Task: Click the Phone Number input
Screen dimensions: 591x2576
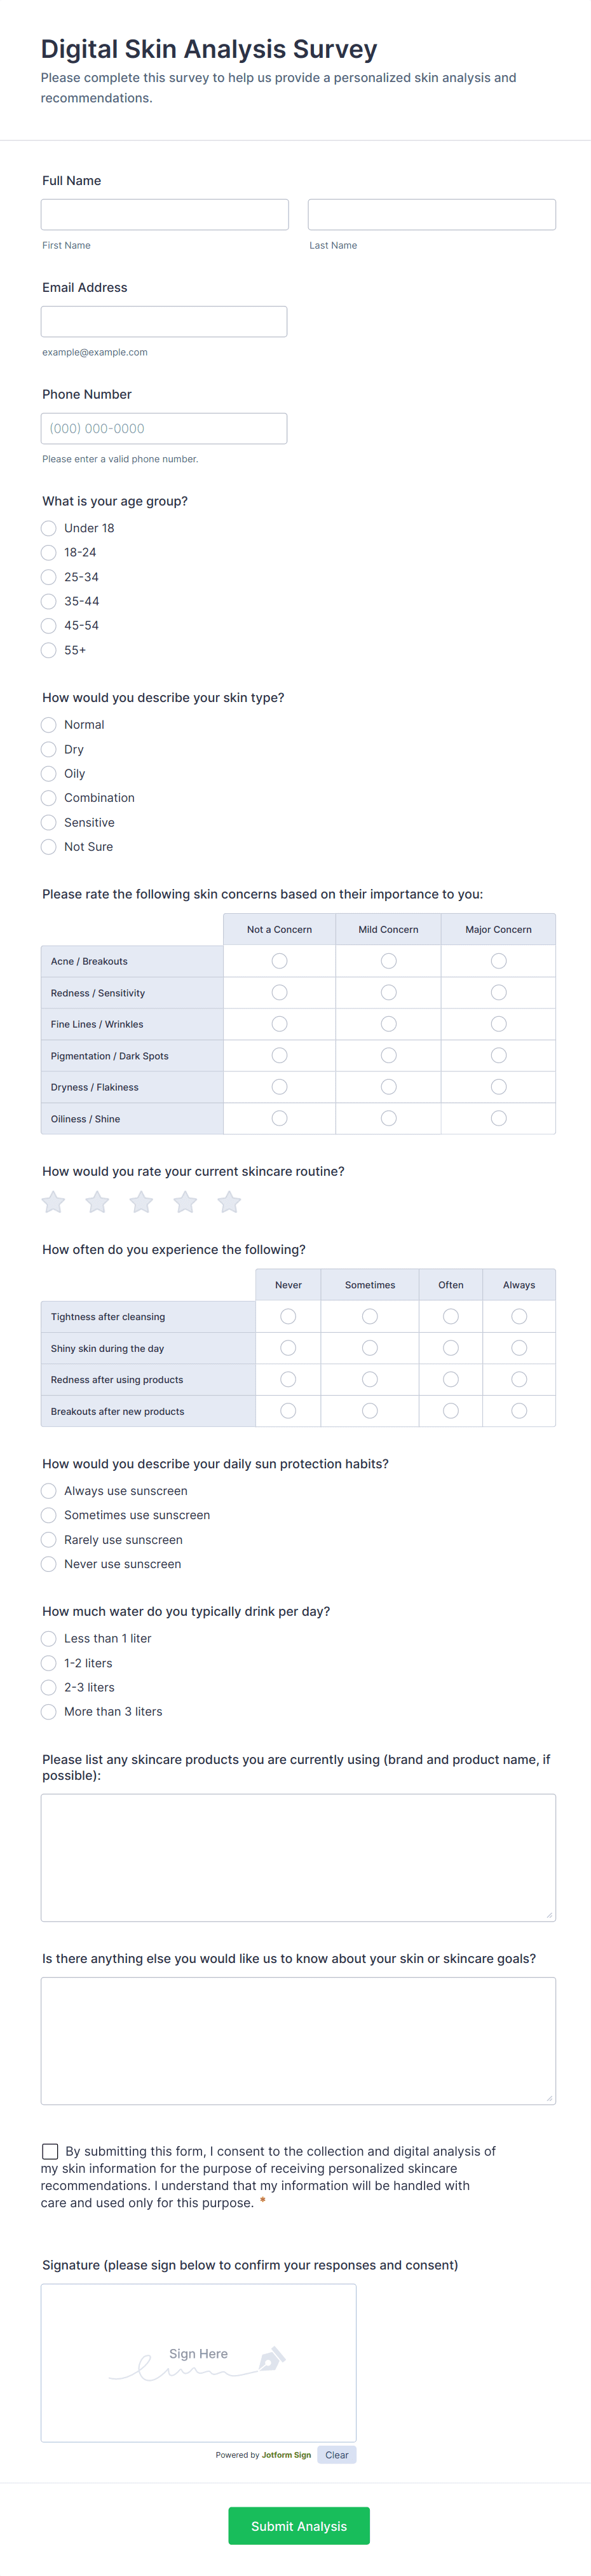Action: pyautogui.click(x=164, y=429)
